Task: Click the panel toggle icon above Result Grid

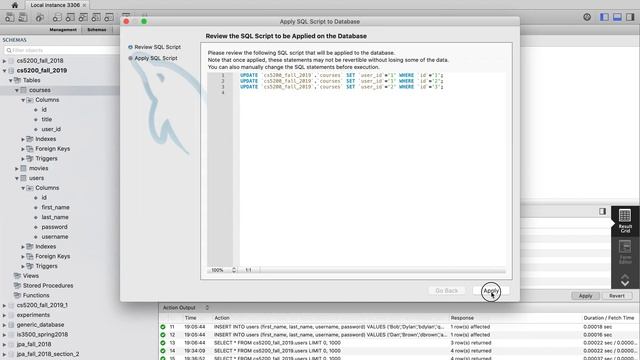Action: 602,211
